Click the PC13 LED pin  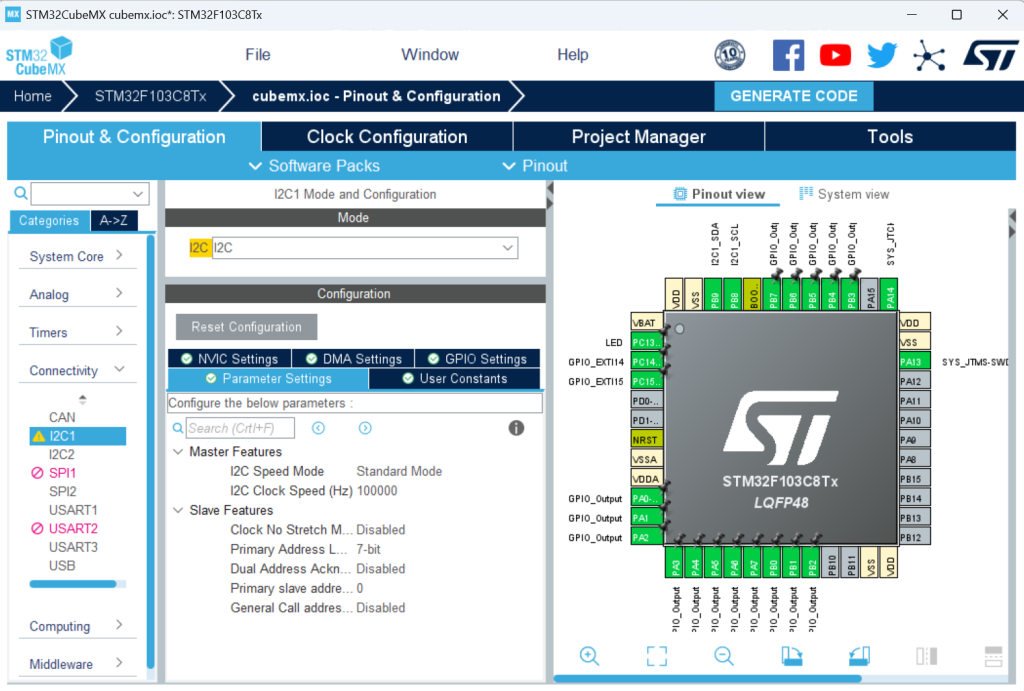click(x=647, y=342)
